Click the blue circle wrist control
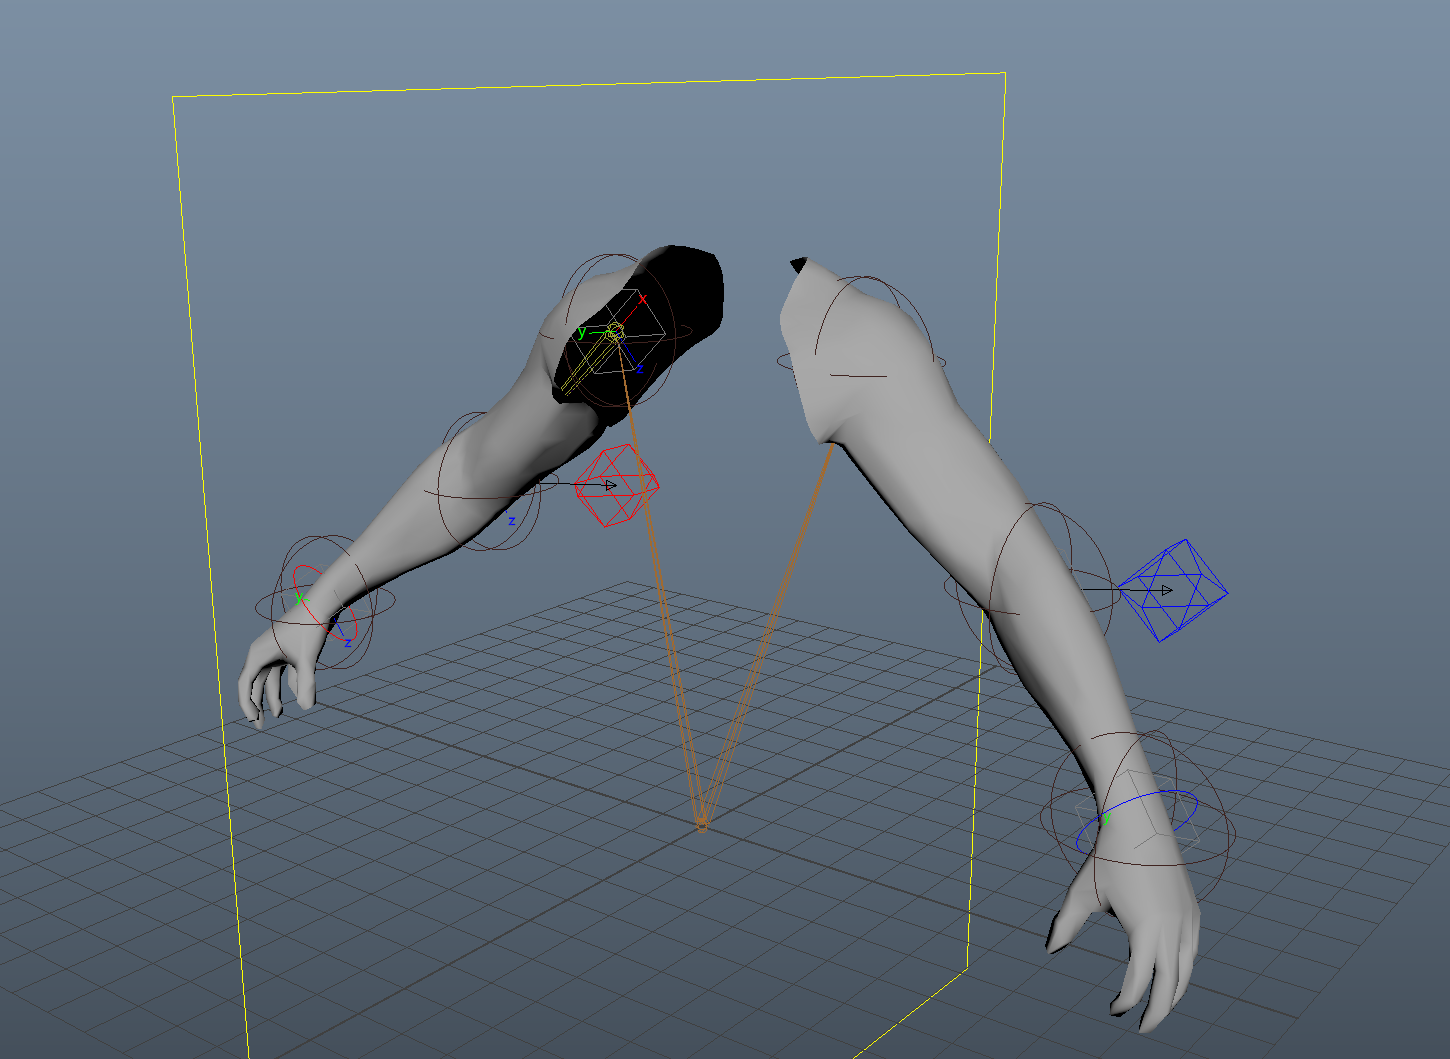This screenshot has height=1059, width=1450. pos(1137,821)
